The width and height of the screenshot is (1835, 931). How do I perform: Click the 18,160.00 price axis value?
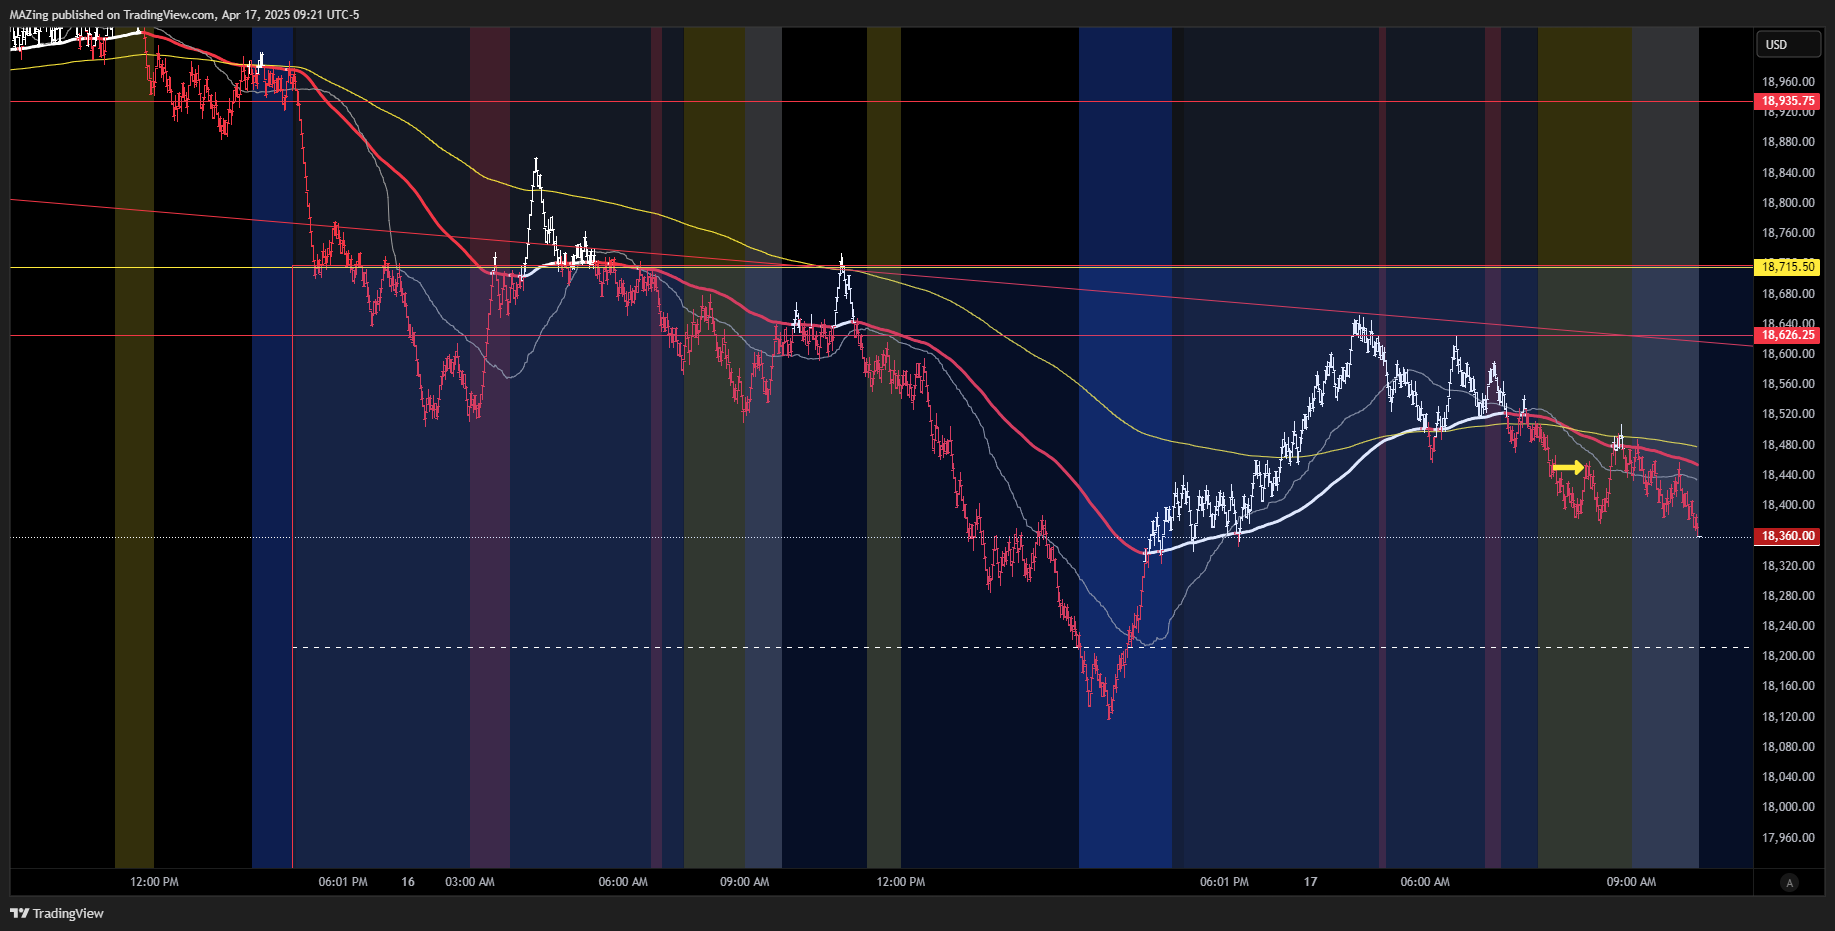click(1788, 686)
